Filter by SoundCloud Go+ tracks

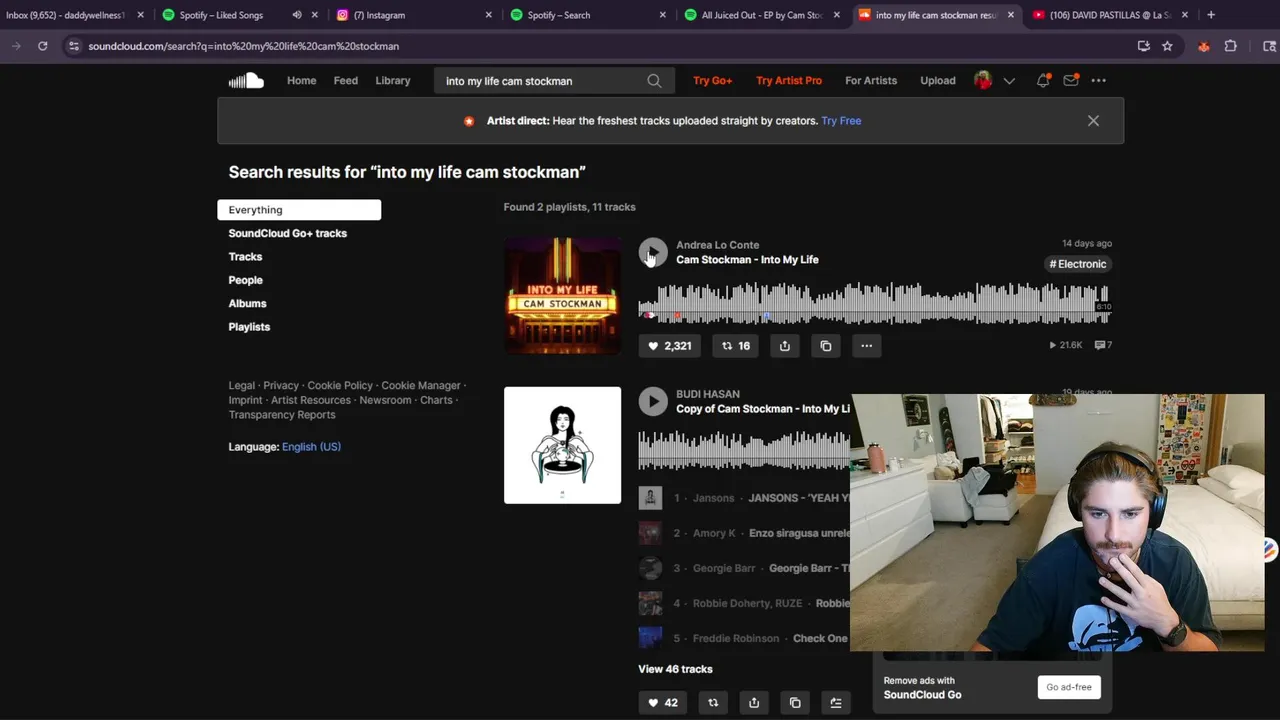pos(288,233)
